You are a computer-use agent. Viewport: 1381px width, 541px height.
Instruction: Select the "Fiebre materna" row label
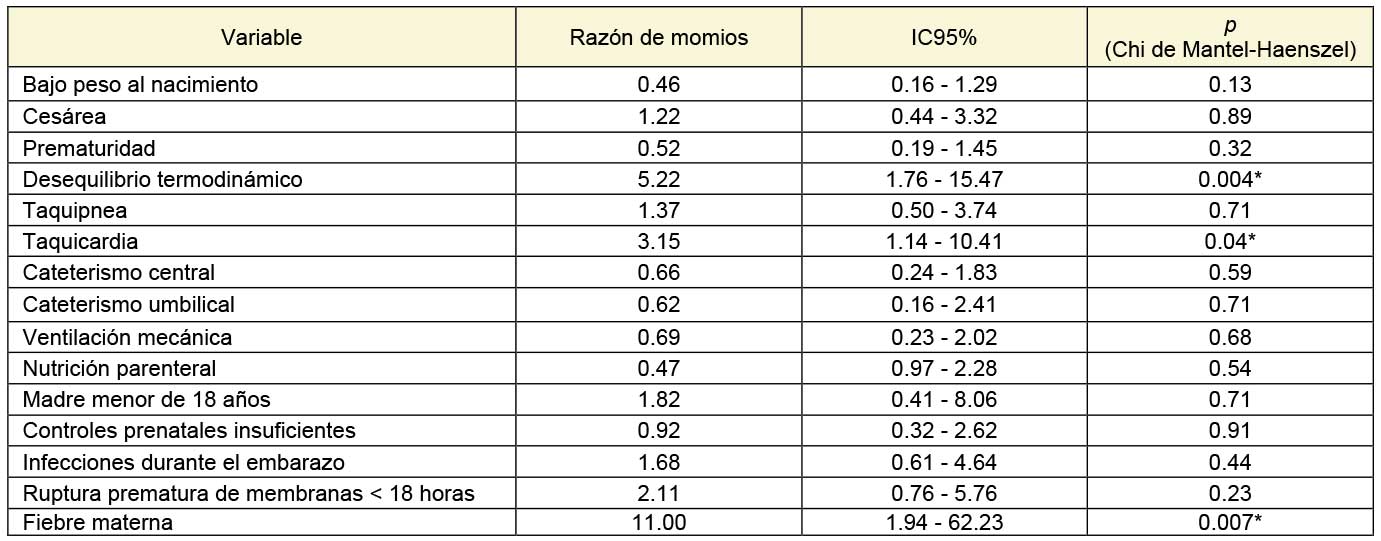pyautogui.click(x=98, y=522)
